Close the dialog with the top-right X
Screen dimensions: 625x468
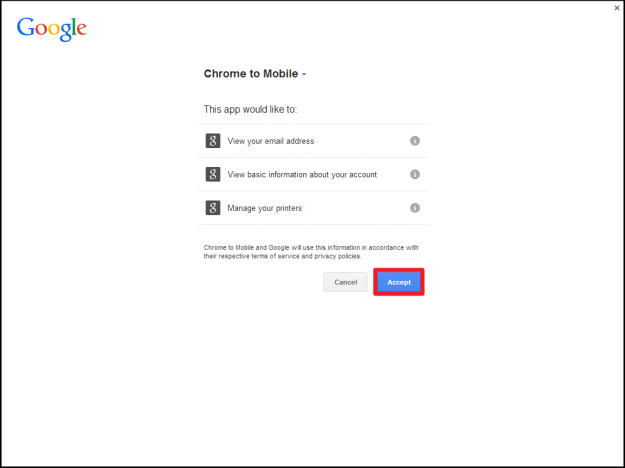pos(616,7)
